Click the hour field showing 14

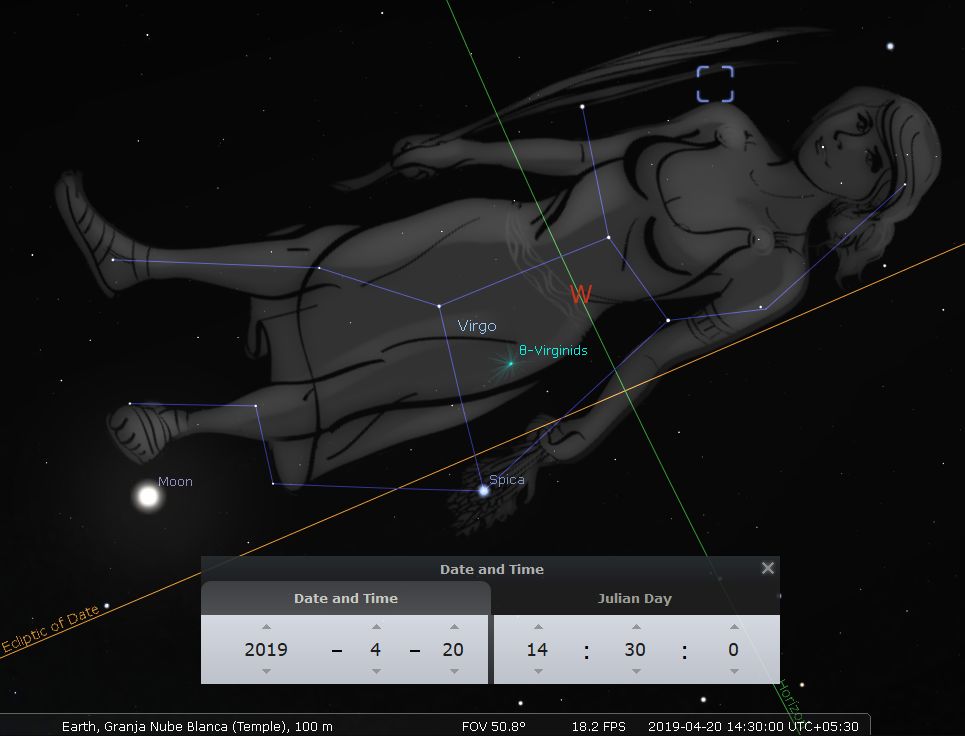click(537, 649)
